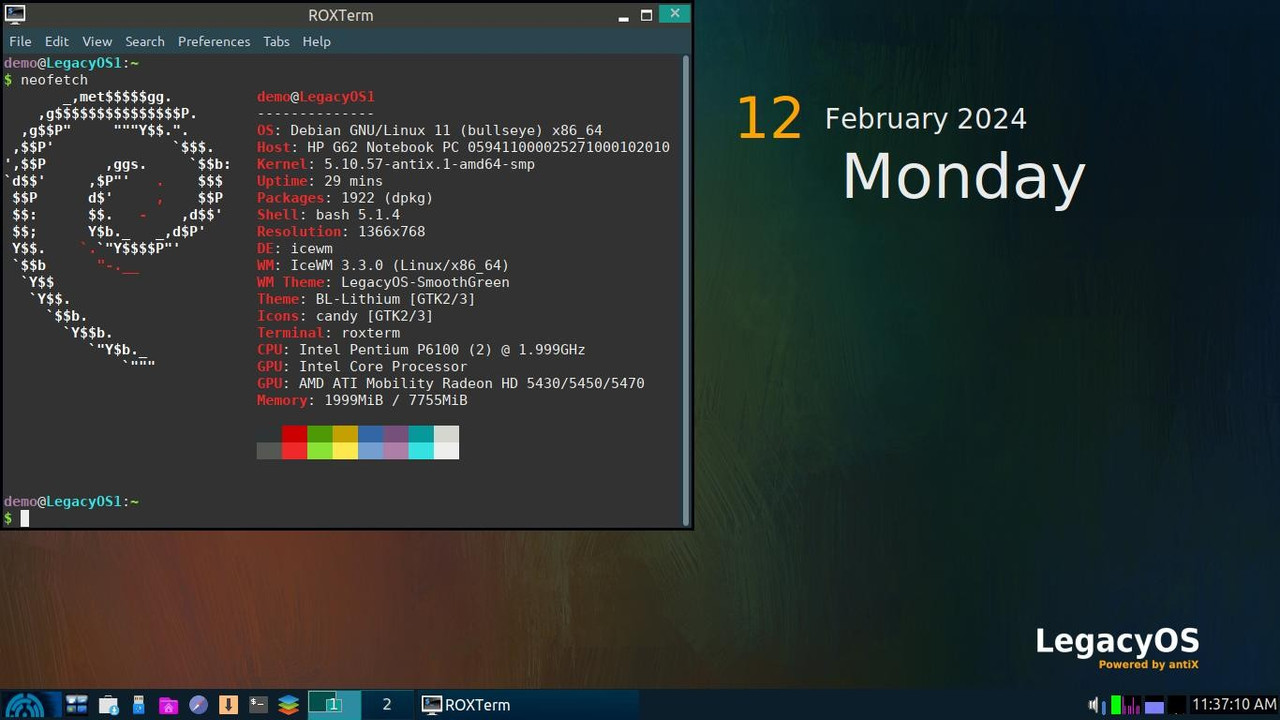Click the terminal cursor at the prompt

25,518
